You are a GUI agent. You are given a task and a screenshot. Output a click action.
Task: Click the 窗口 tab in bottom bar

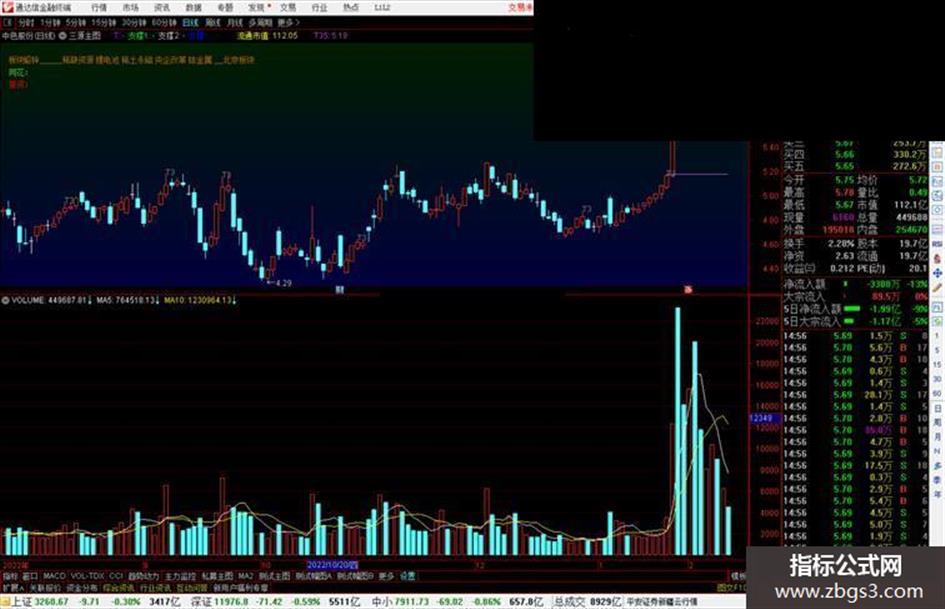pyautogui.click(x=30, y=576)
